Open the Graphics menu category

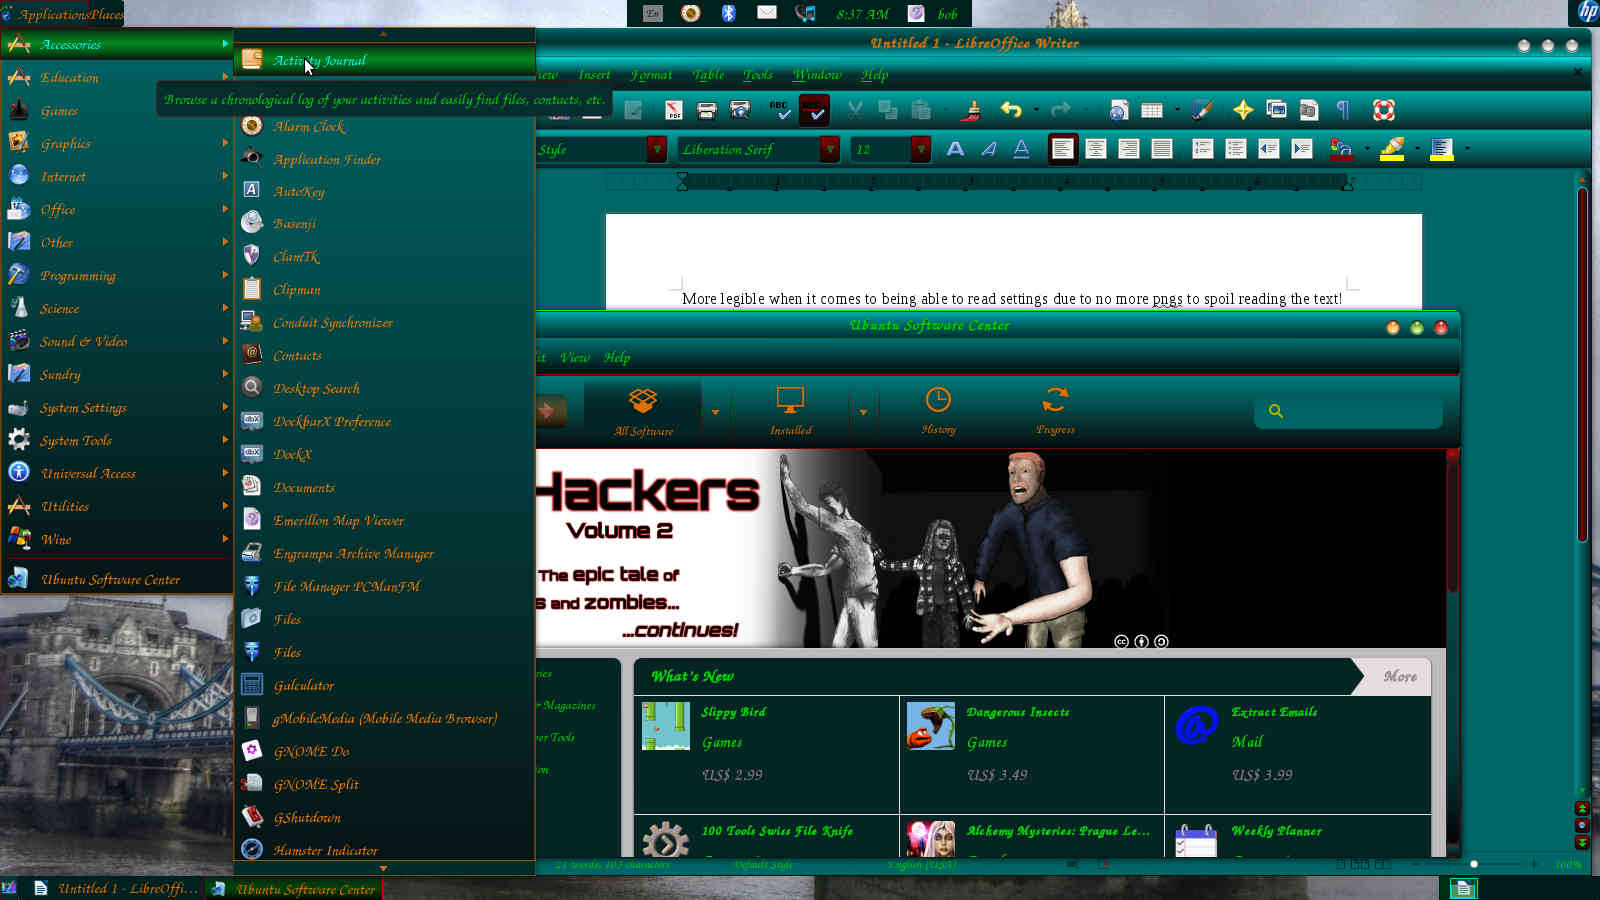(x=117, y=143)
